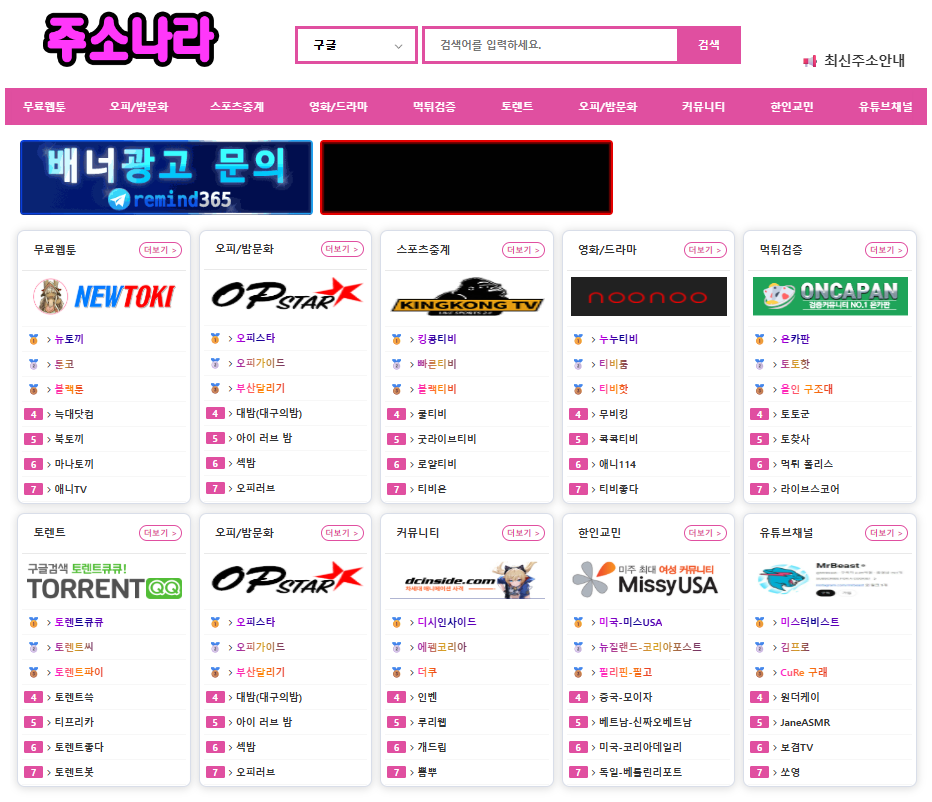
Task: Click the 배너광고 문의 banner
Action: (166, 177)
